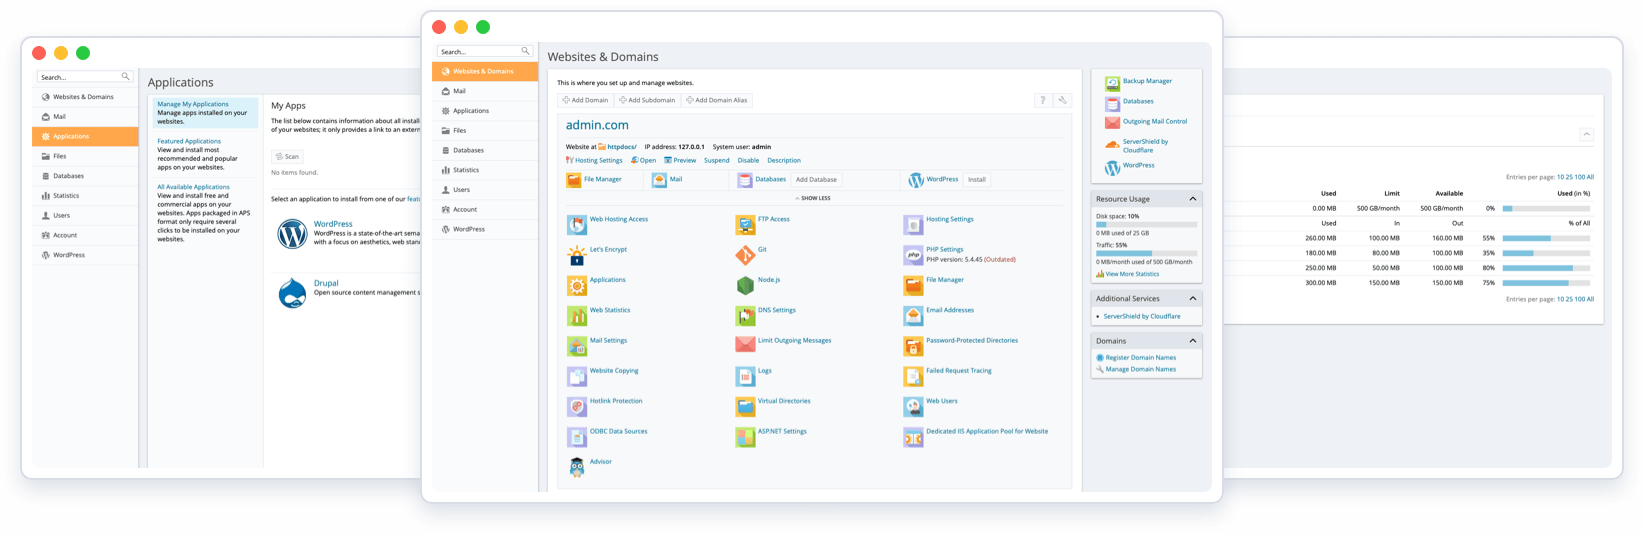
Task: Collapse the Domains panel
Action: point(1192,341)
